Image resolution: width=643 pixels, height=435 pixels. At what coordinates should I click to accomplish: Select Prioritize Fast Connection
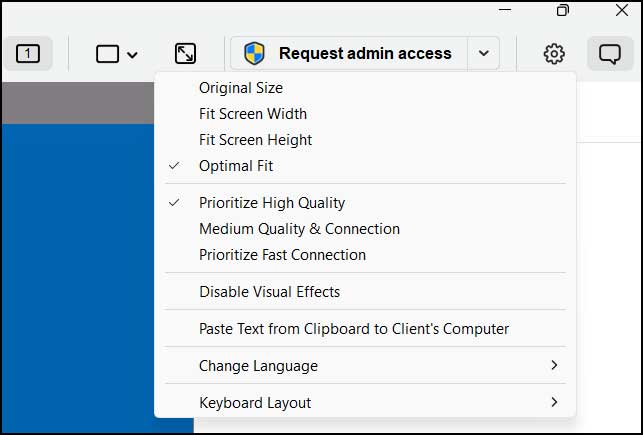tap(282, 255)
